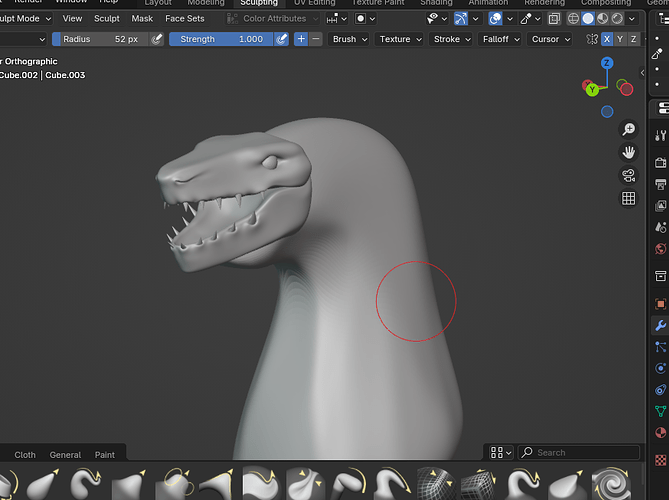Click the blue Z axis gizmo
This screenshot has height=500, width=669.
(607, 63)
